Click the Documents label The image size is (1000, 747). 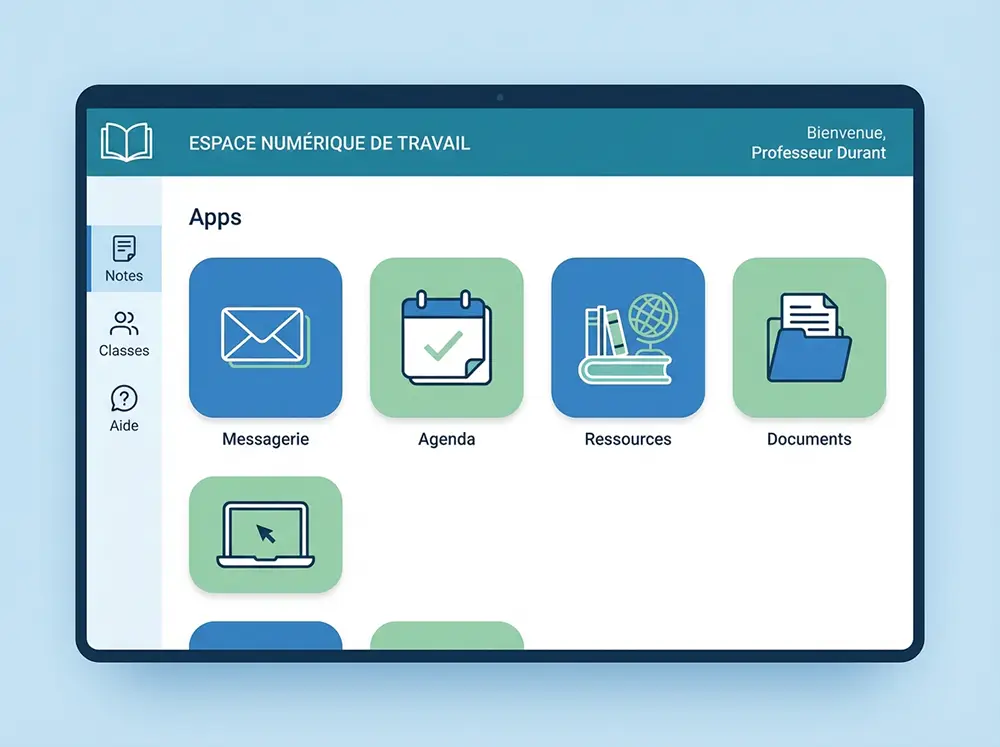pos(808,439)
